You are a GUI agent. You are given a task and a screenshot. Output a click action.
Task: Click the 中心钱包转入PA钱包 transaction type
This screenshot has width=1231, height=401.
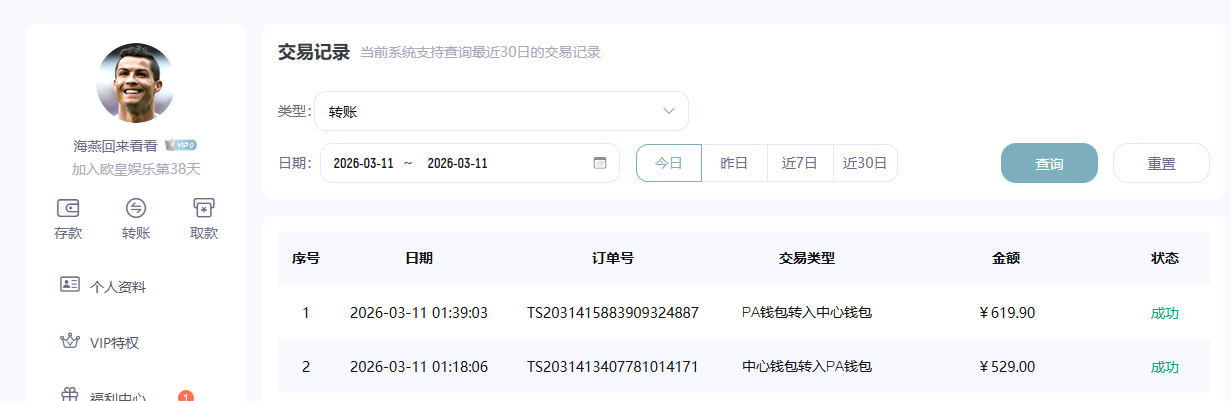(807, 367)
